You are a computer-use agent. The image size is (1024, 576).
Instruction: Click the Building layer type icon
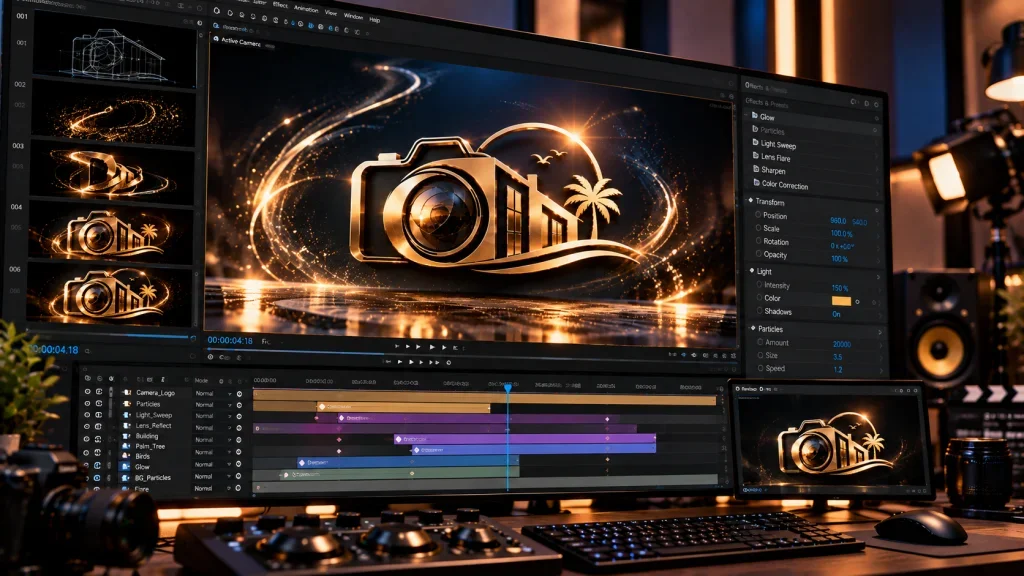point(127,436)
